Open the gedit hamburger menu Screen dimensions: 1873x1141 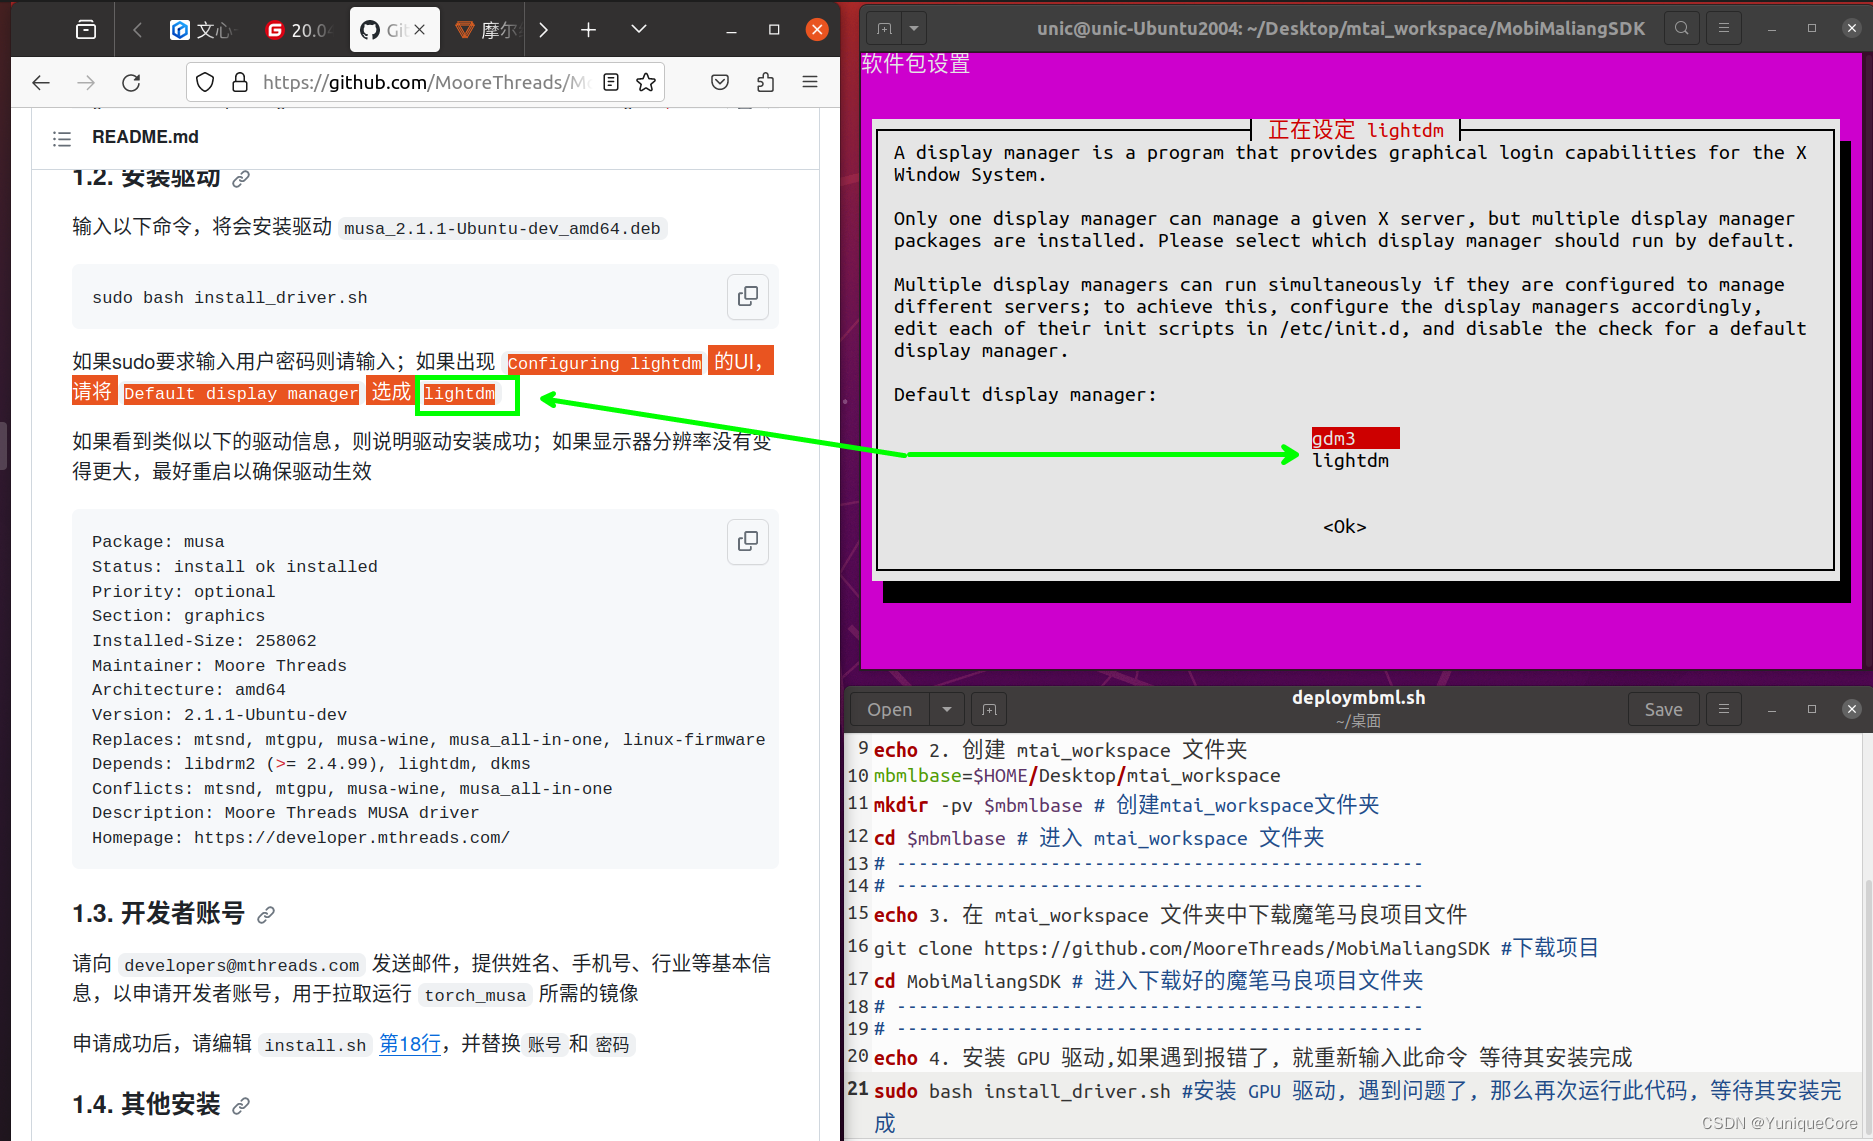tap(1724, 709)
